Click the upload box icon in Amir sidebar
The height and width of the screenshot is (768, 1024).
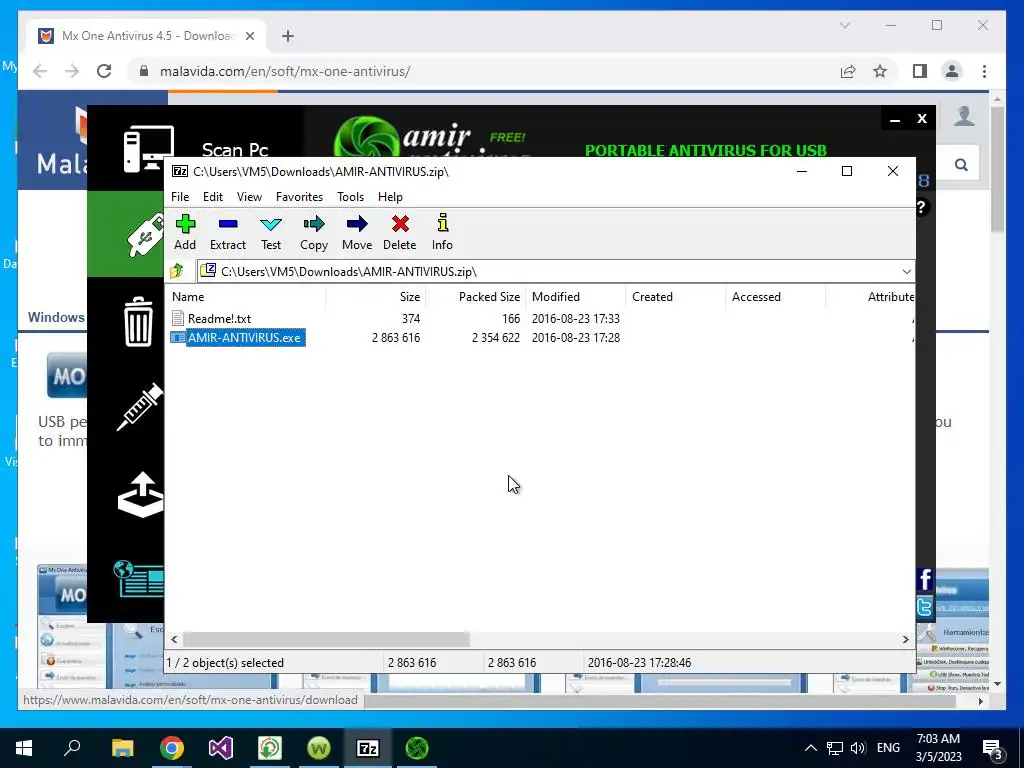(x=140, y=494)
